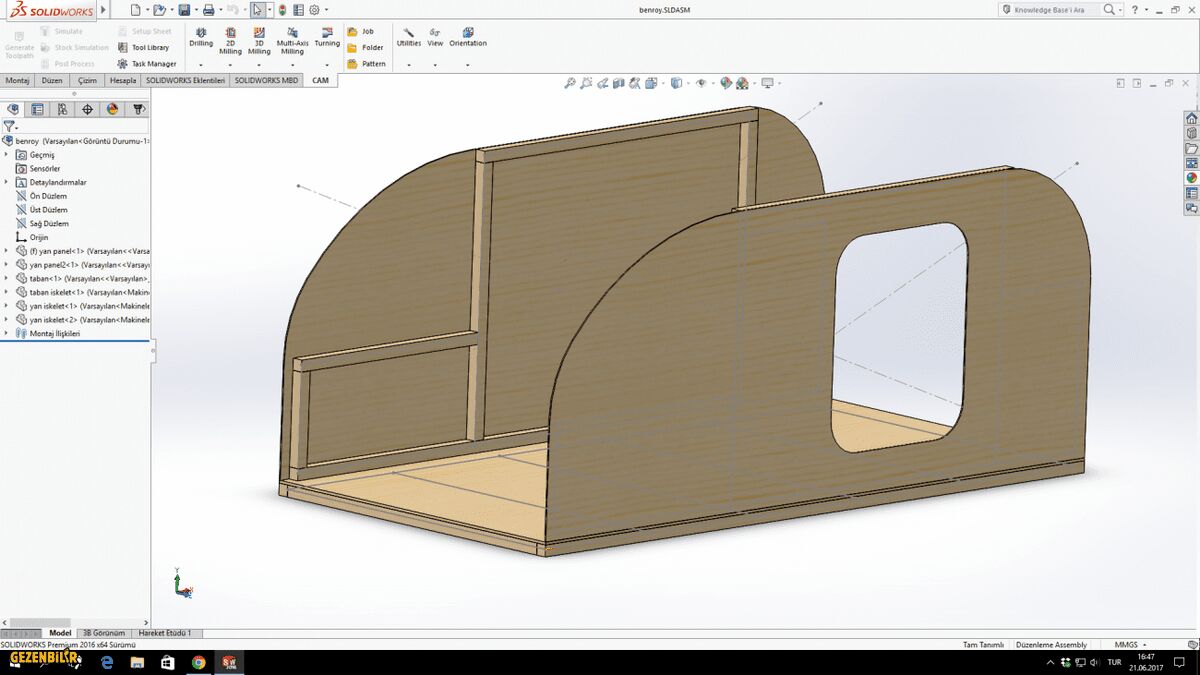Expand the Detaylandırmalar tree node
The width and height of the screenshot is (1200, 675).
[x=7, y=183]
